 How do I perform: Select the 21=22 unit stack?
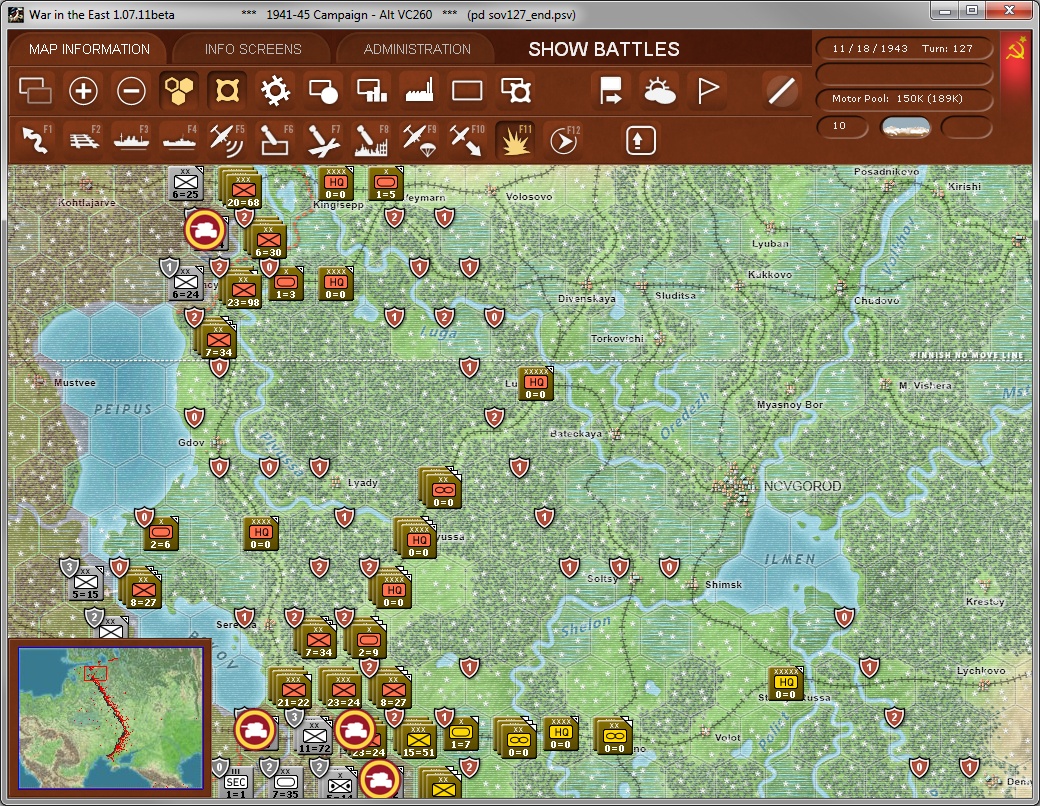(293, 690)
